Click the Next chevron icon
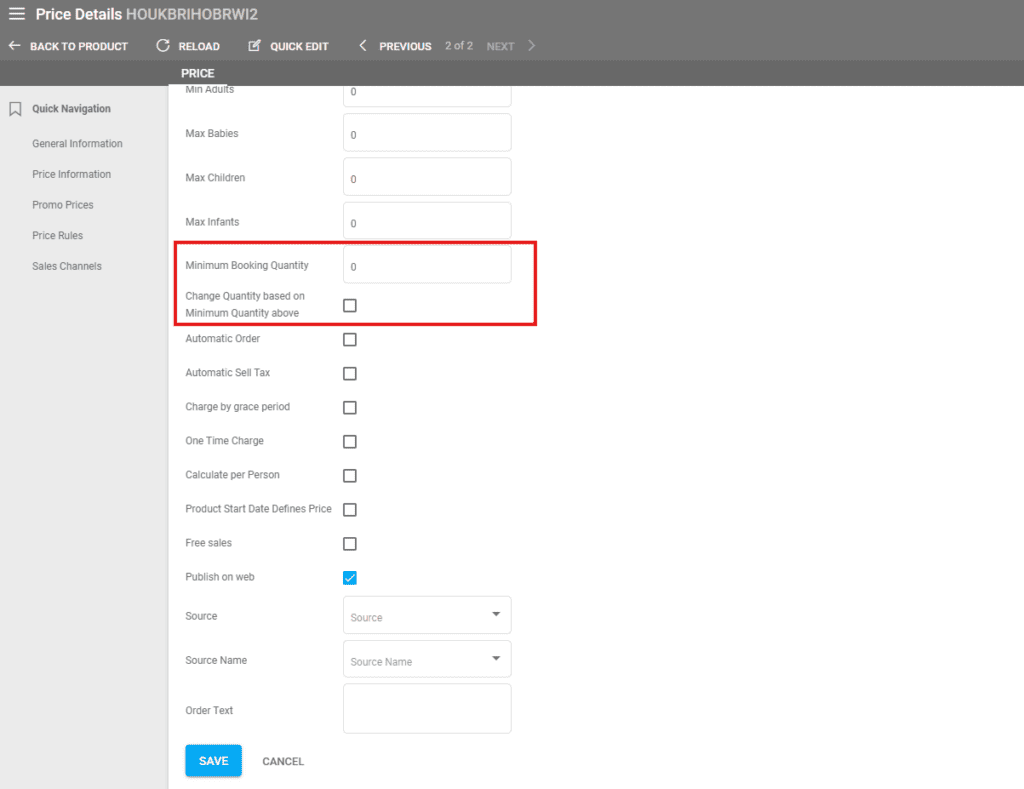Image resolution: width=1024 pixels, height=789 pixels. 532,46
